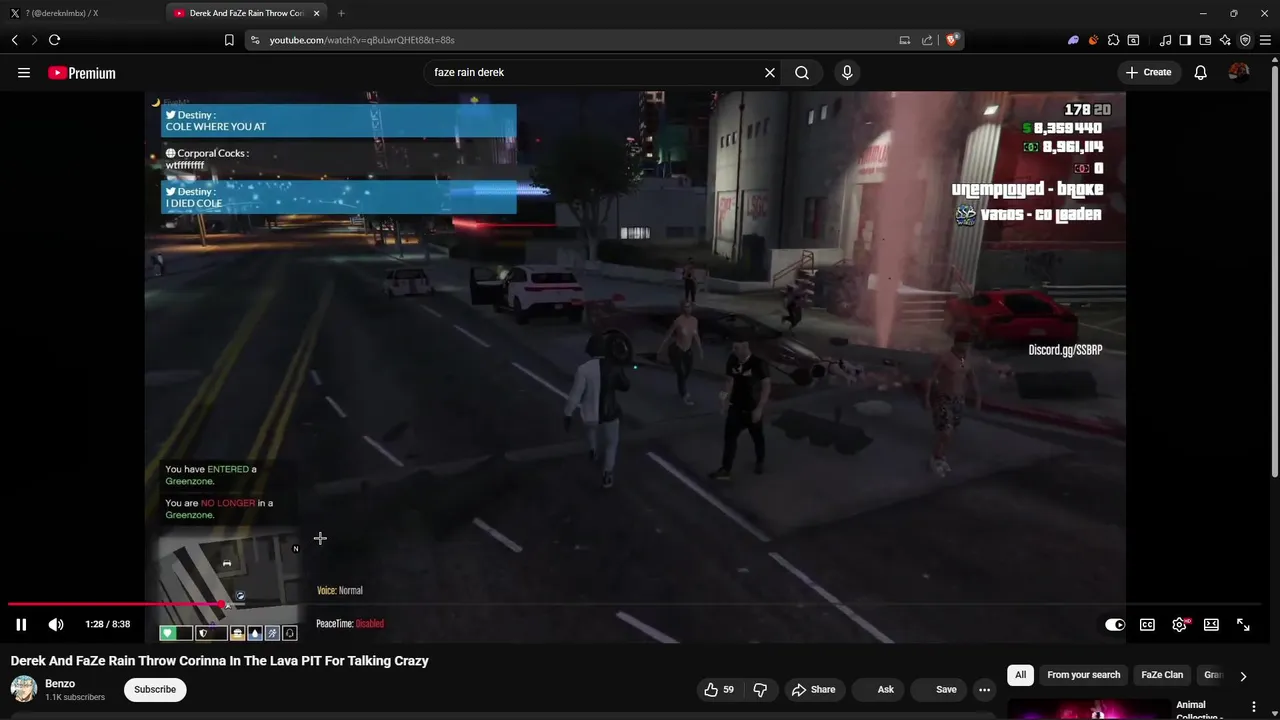1280x720 pixels.
Task: View site information icon in address bar
Action: point(255,40)
